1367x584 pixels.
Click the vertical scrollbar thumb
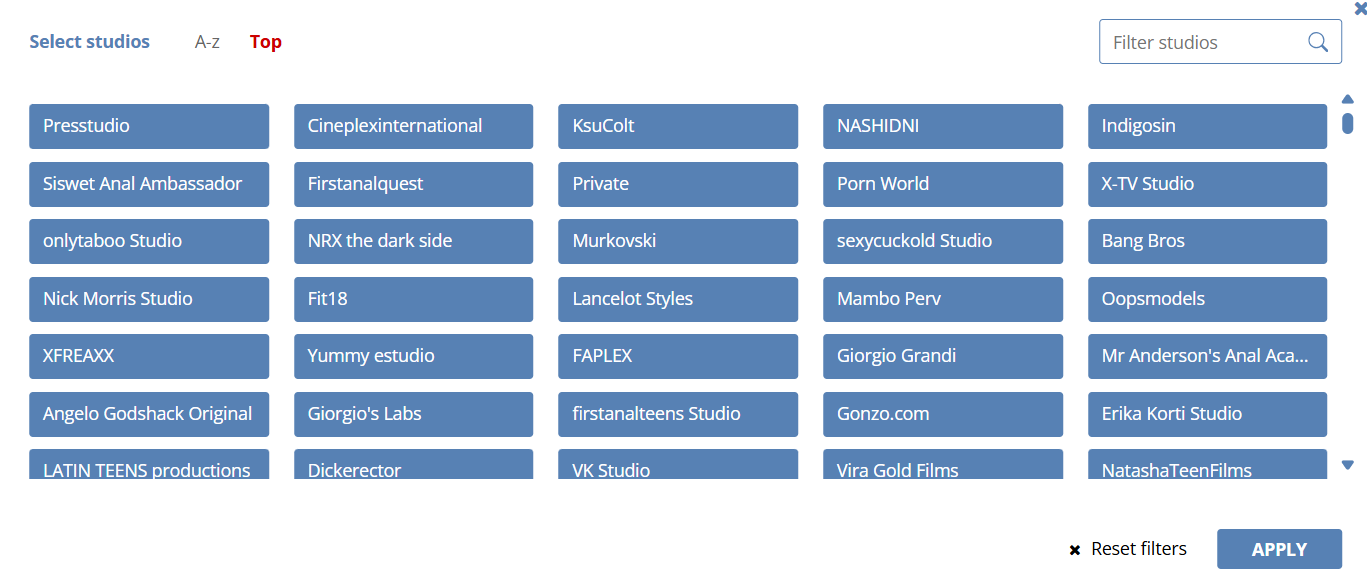[1347, 123]
